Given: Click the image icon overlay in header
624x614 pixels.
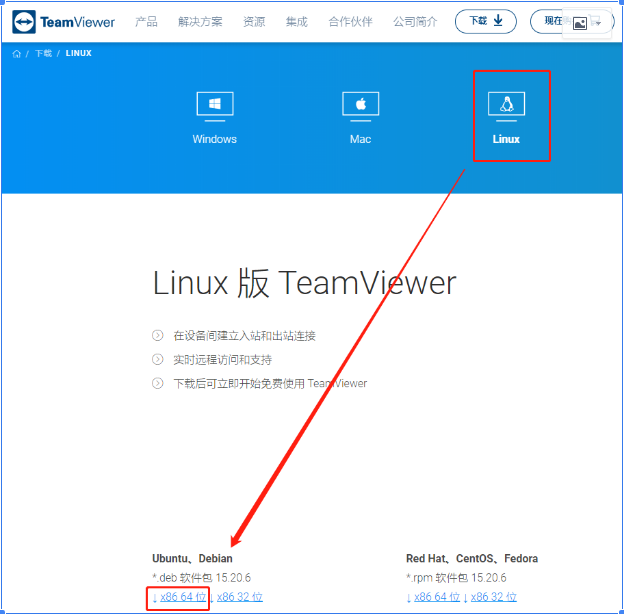Looking at the screenshot, I should tap(579, 23).
